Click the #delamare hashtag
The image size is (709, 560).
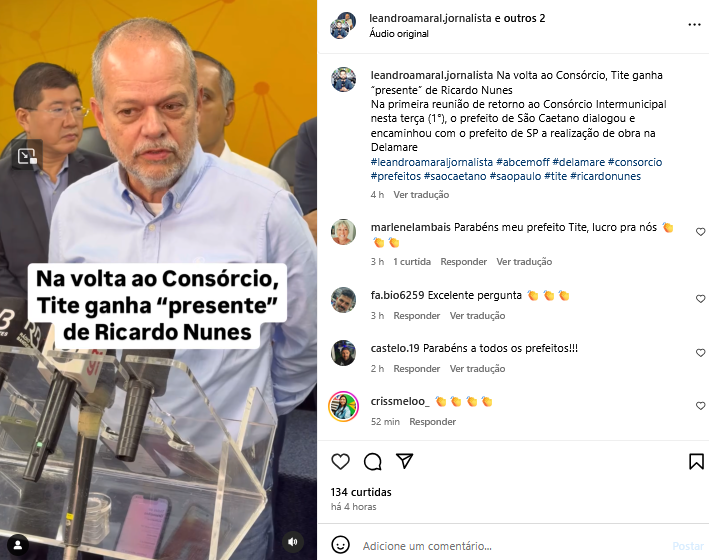(578, 162)
